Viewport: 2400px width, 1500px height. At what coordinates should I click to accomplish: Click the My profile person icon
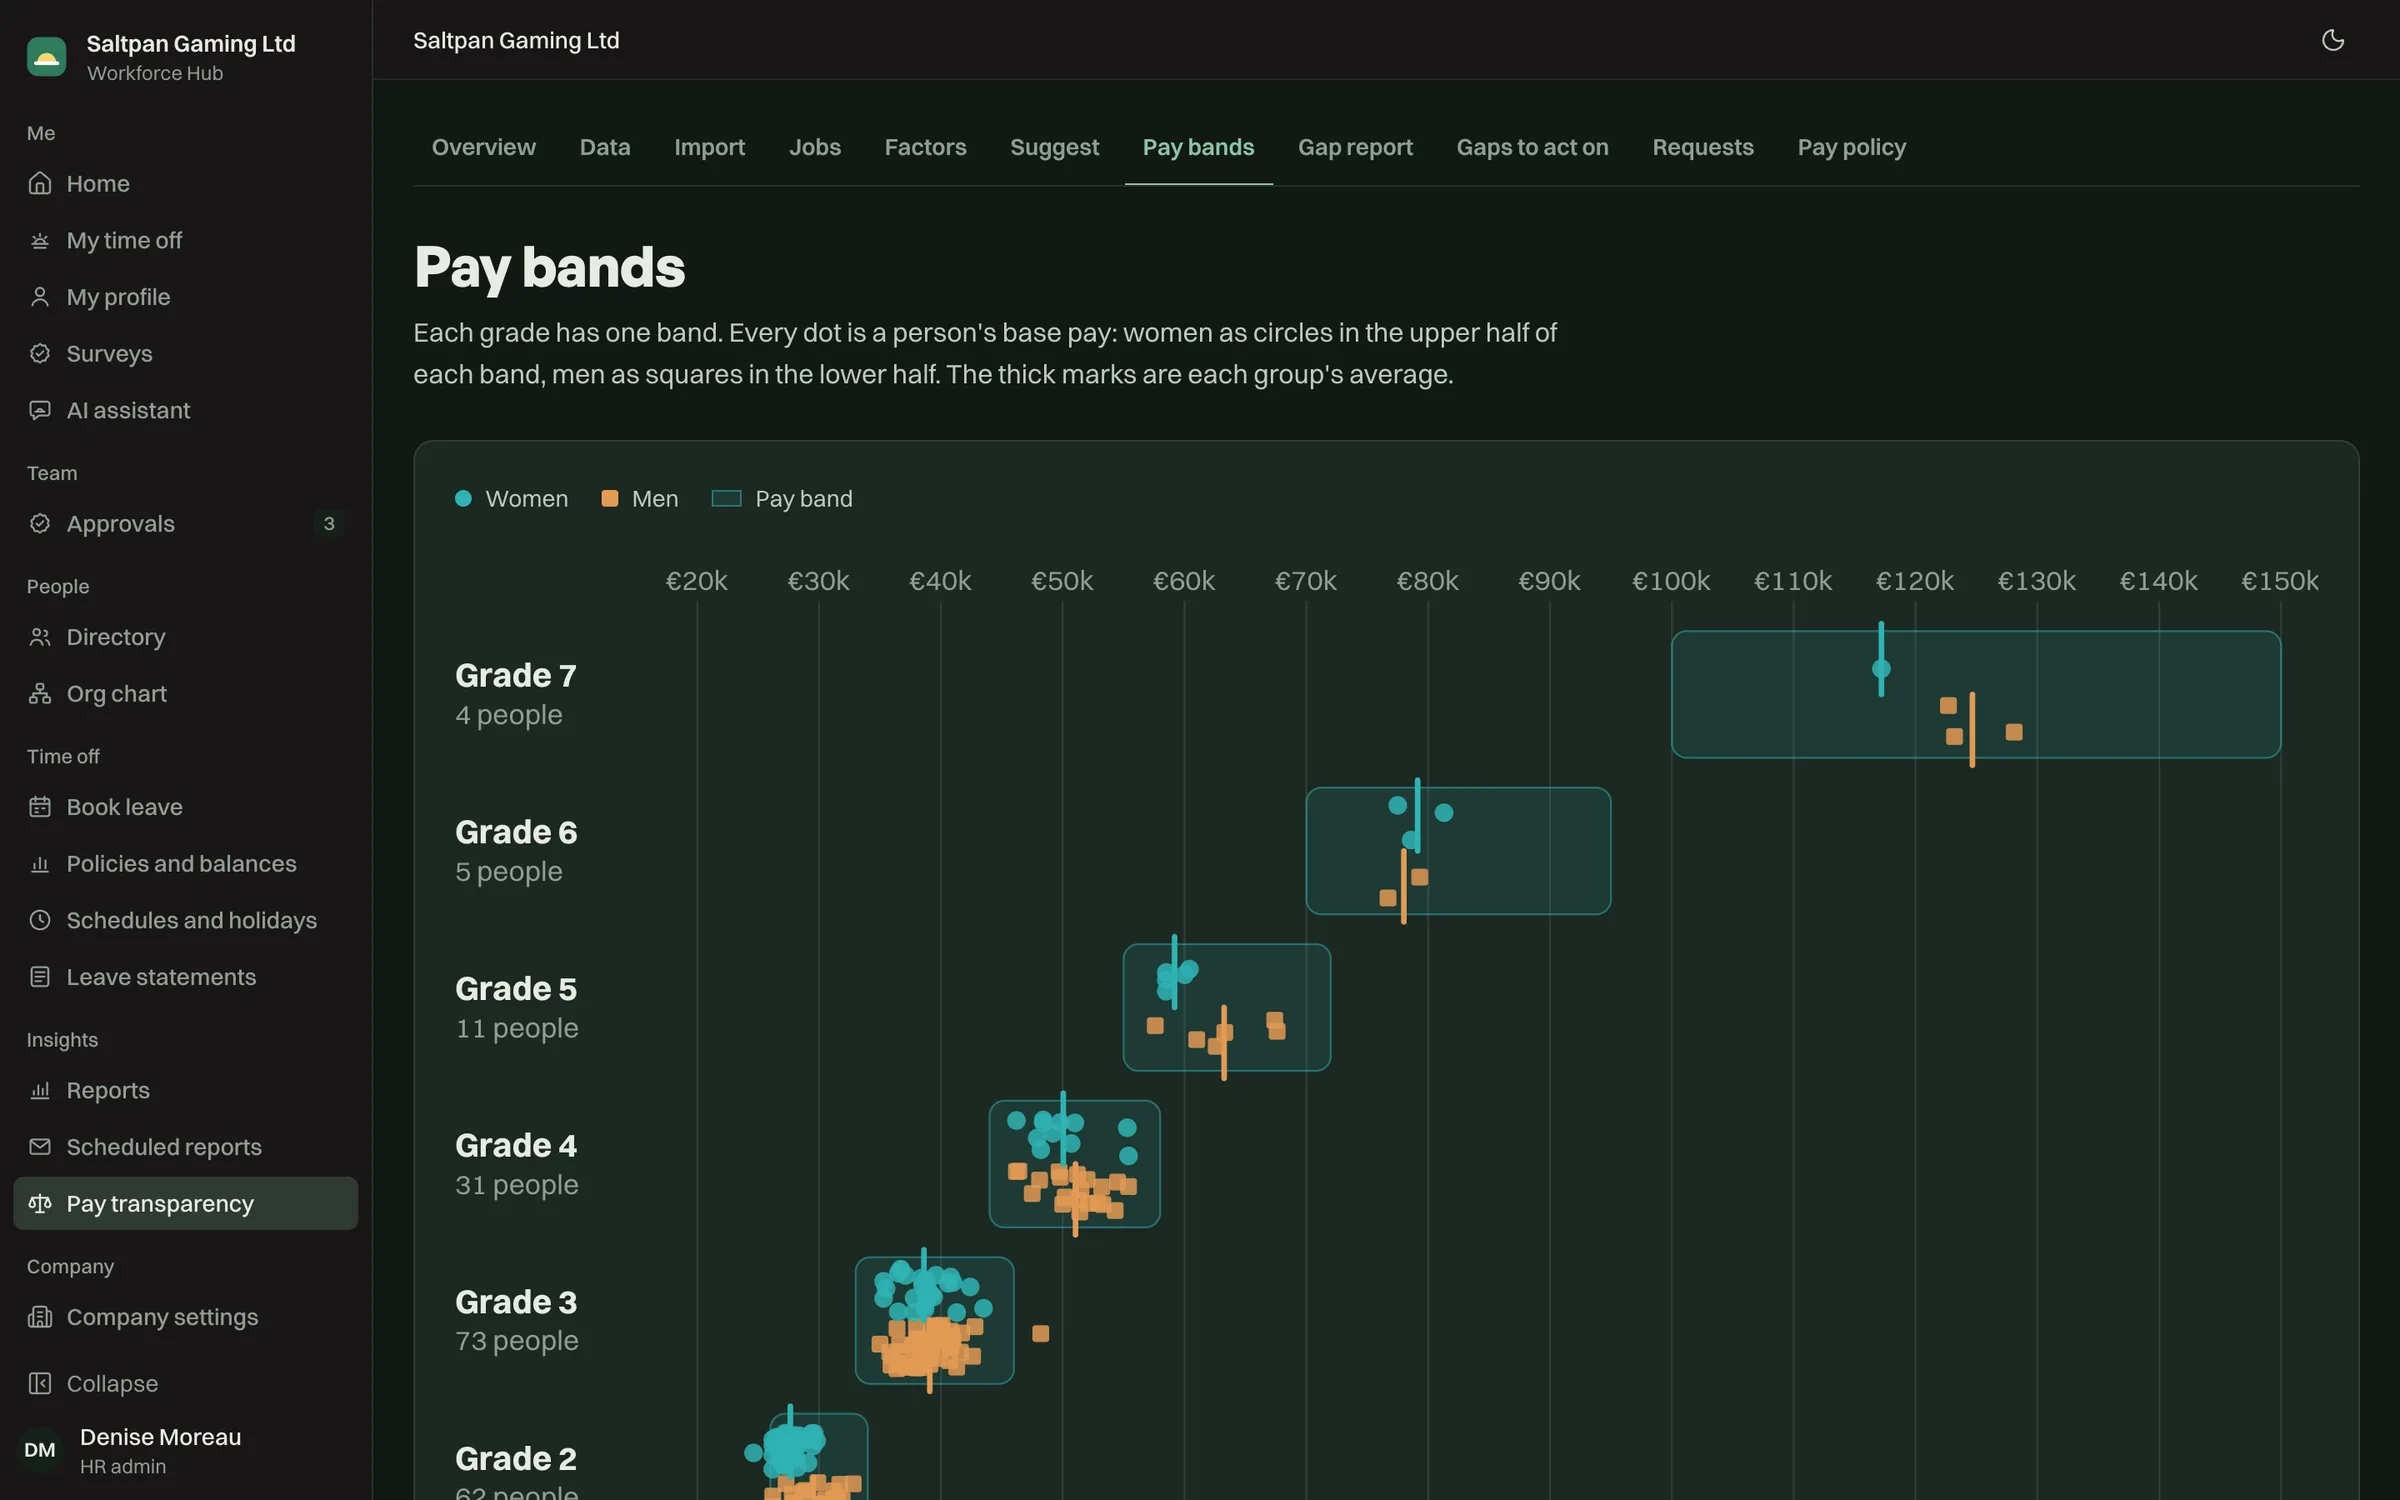(40, 297)
